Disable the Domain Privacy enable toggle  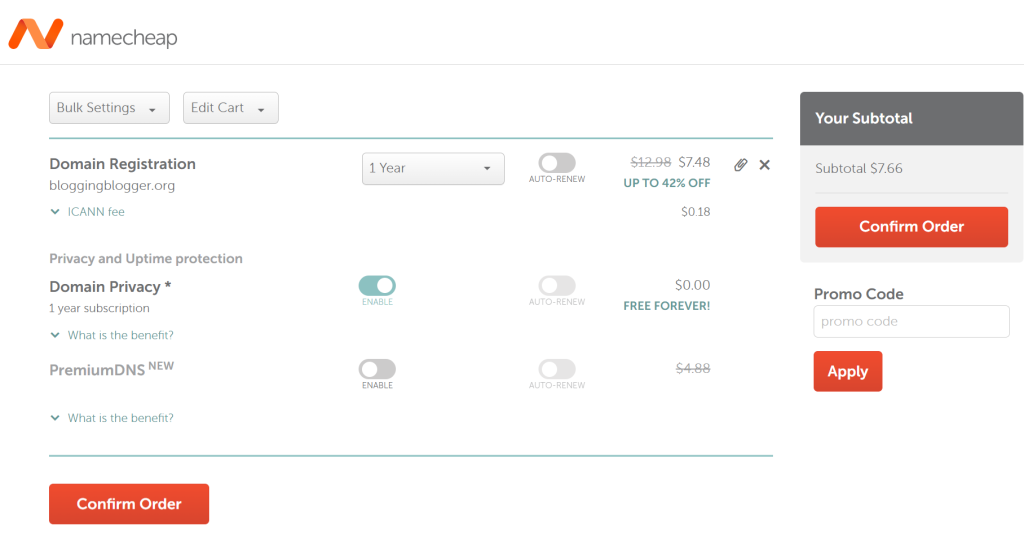coord(377,286)
